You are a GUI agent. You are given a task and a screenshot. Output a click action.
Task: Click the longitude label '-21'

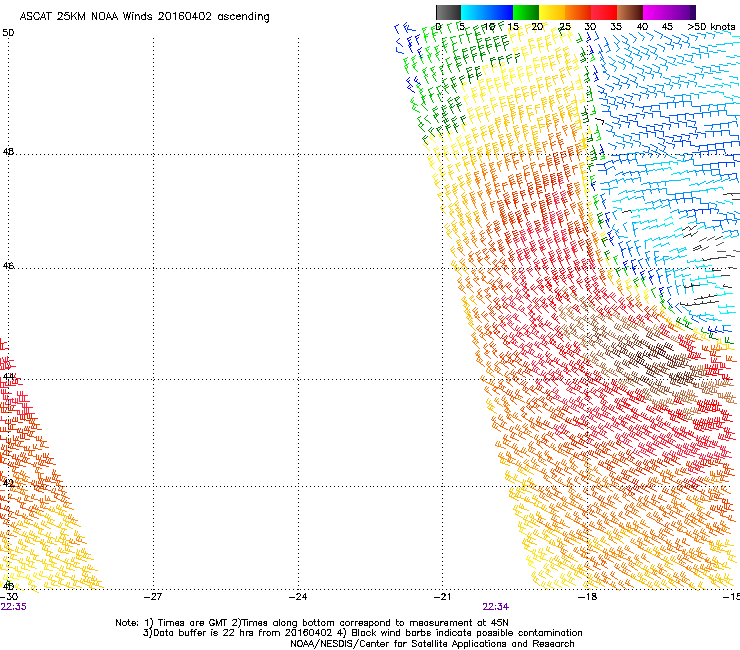[x=443, y=597]
